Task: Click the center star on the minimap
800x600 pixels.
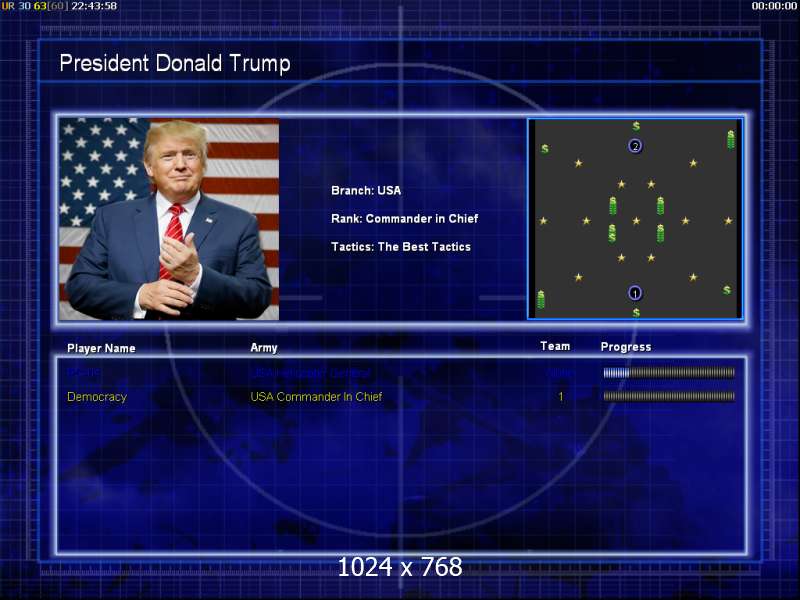Action: click(x=636, y=221)
